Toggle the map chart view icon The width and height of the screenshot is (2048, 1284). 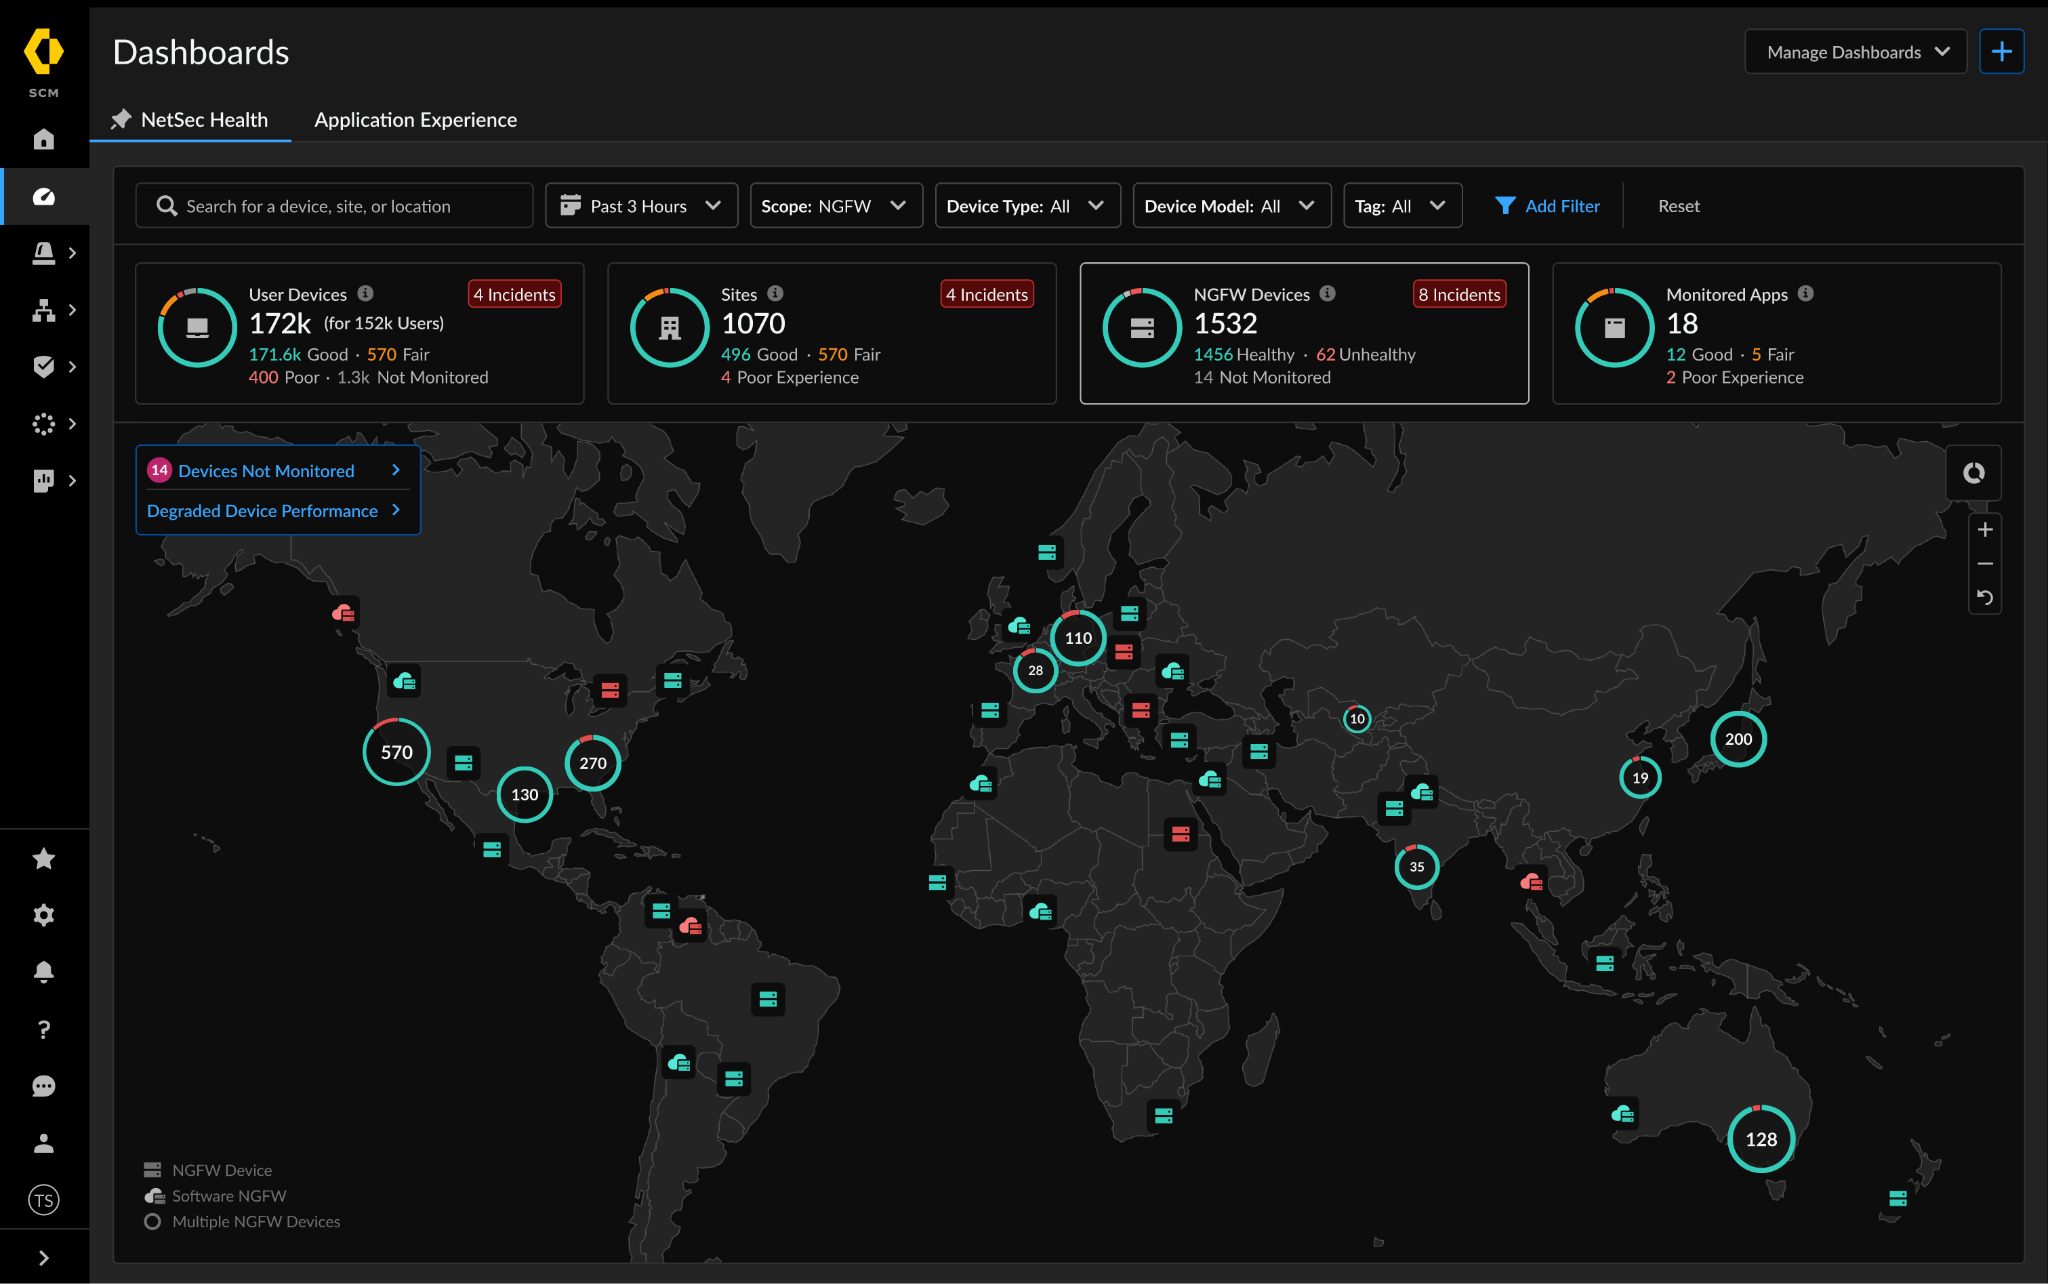[1973, 473]
